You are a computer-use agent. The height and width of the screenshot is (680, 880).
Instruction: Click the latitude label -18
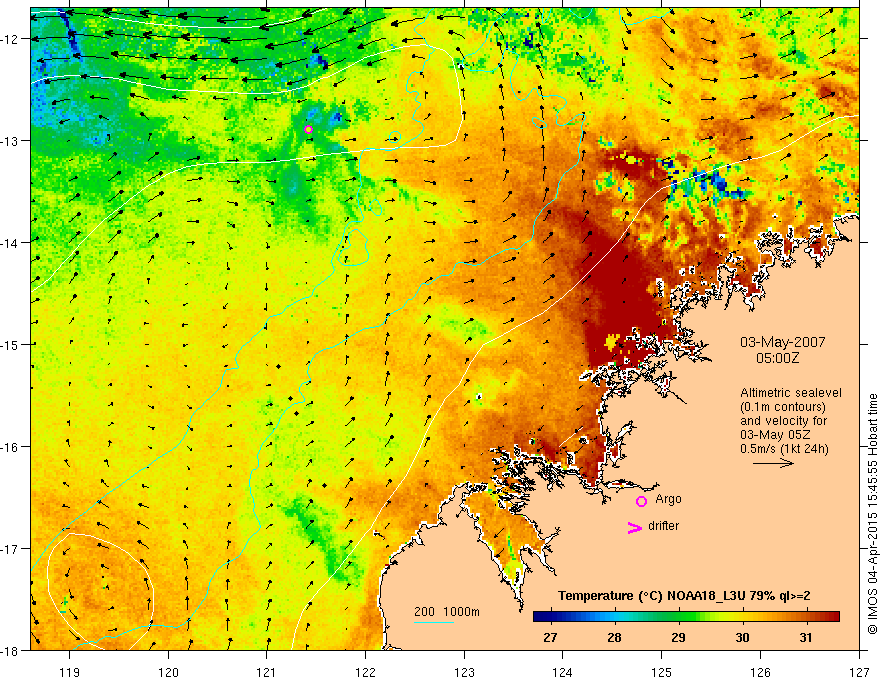pyautogui.click(x=10, y=650)
